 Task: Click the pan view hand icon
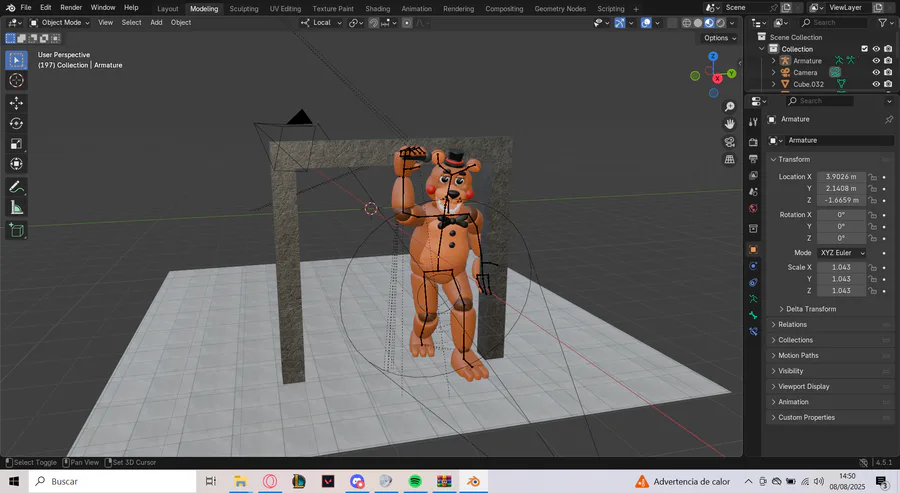click(730, 124)
